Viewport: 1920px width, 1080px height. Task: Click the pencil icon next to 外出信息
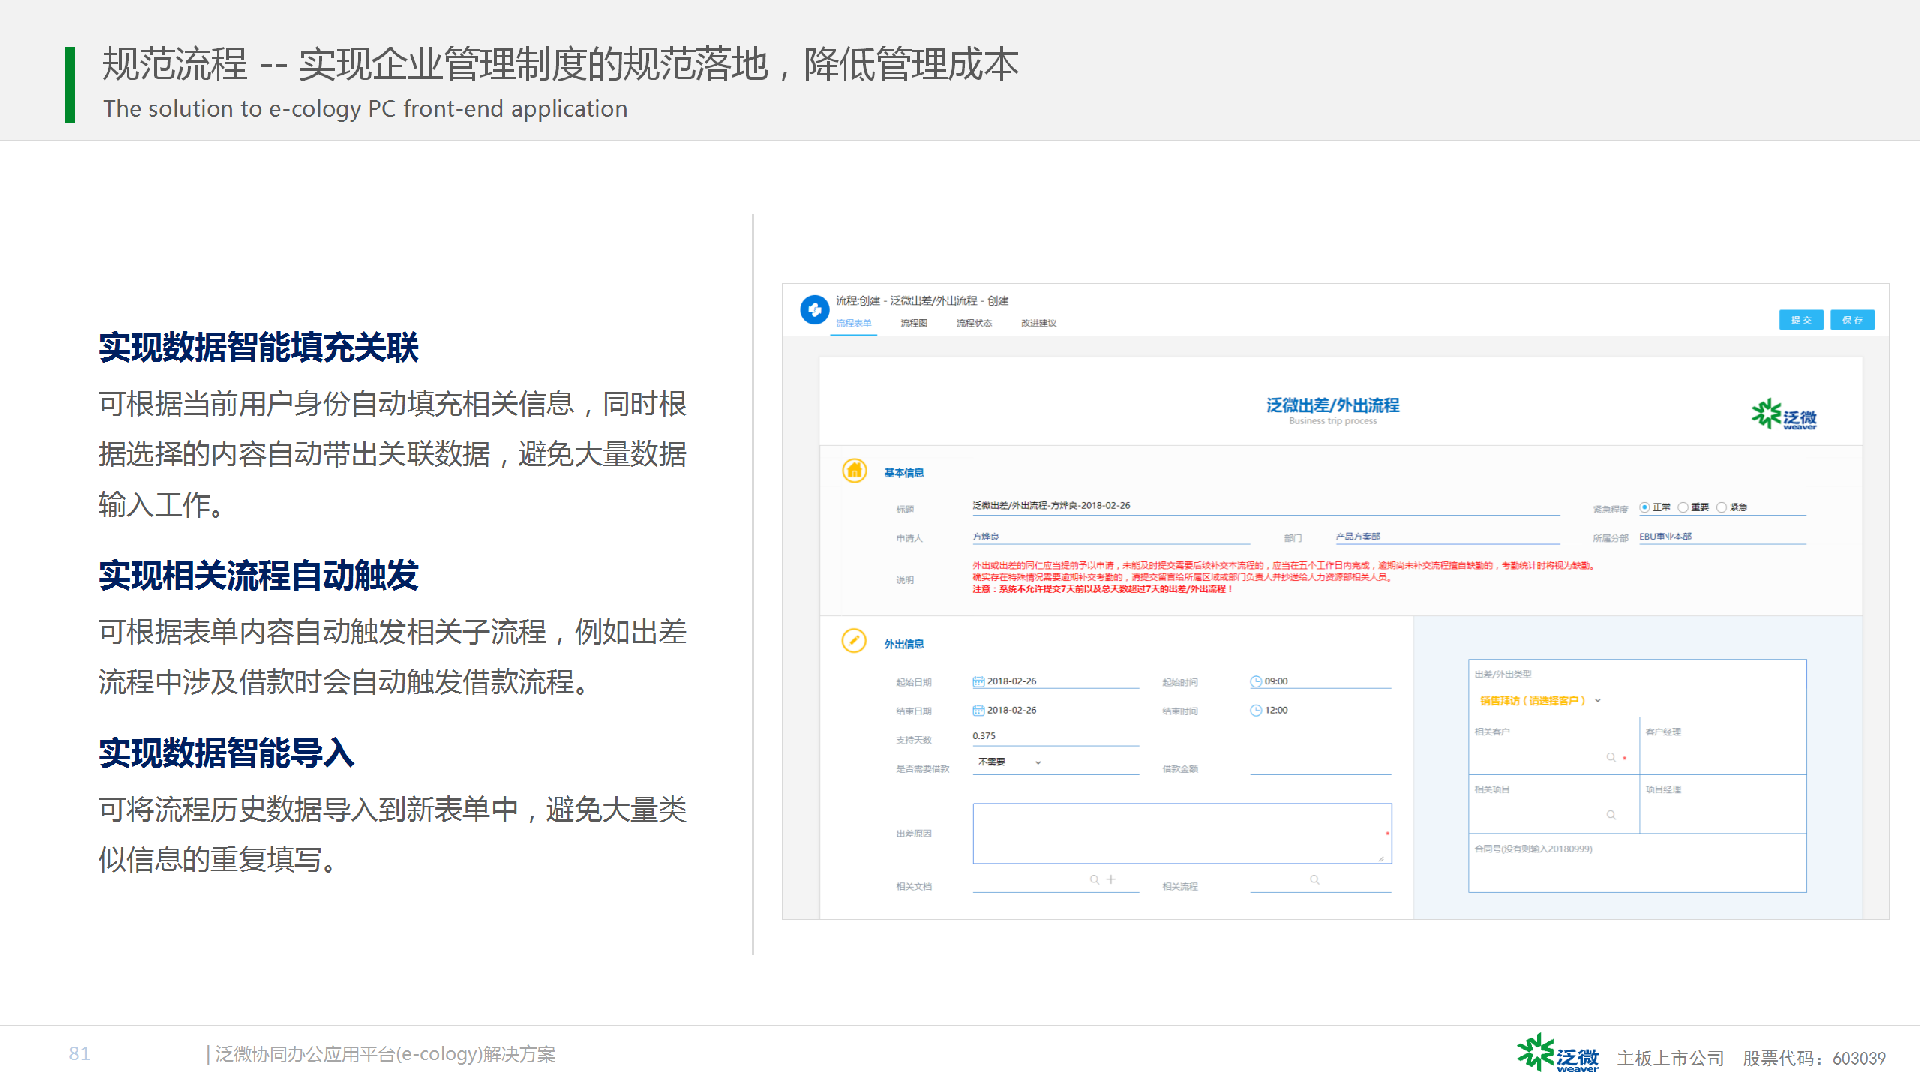point(854,641)
